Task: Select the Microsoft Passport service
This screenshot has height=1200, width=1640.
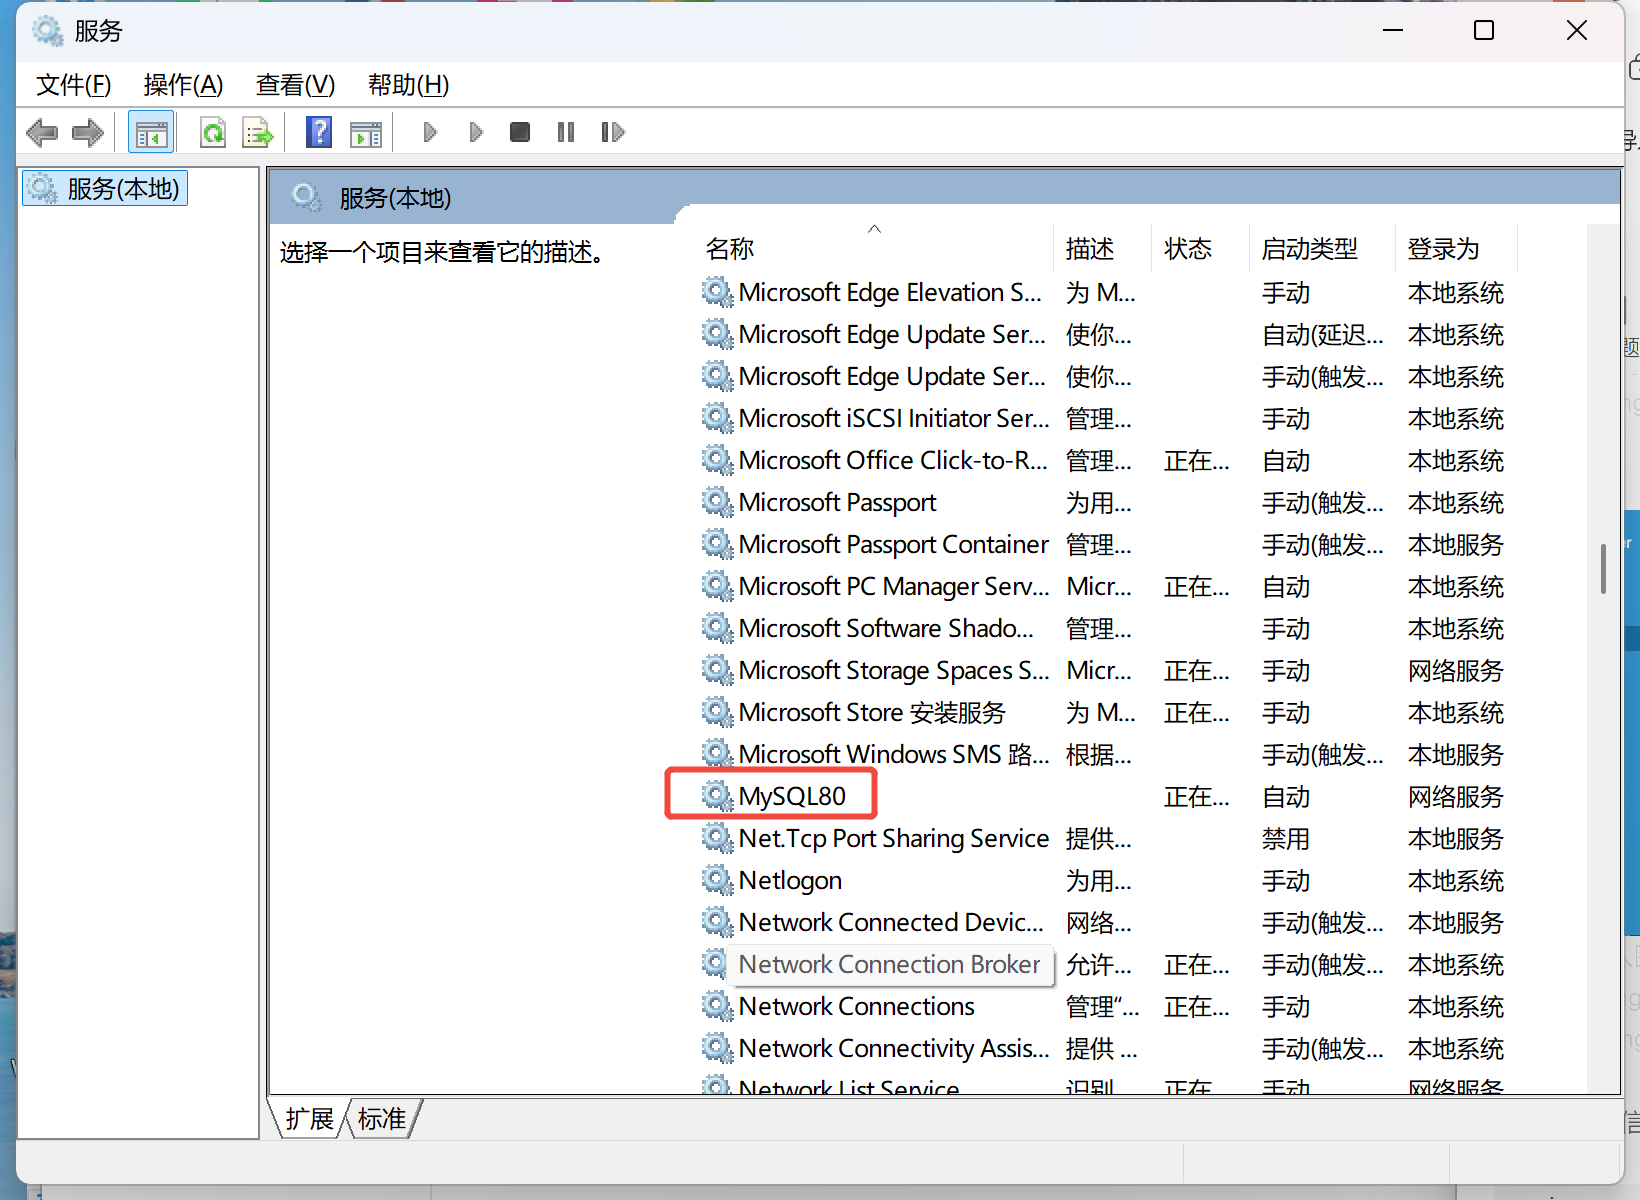Action: (x=838, y=502)
